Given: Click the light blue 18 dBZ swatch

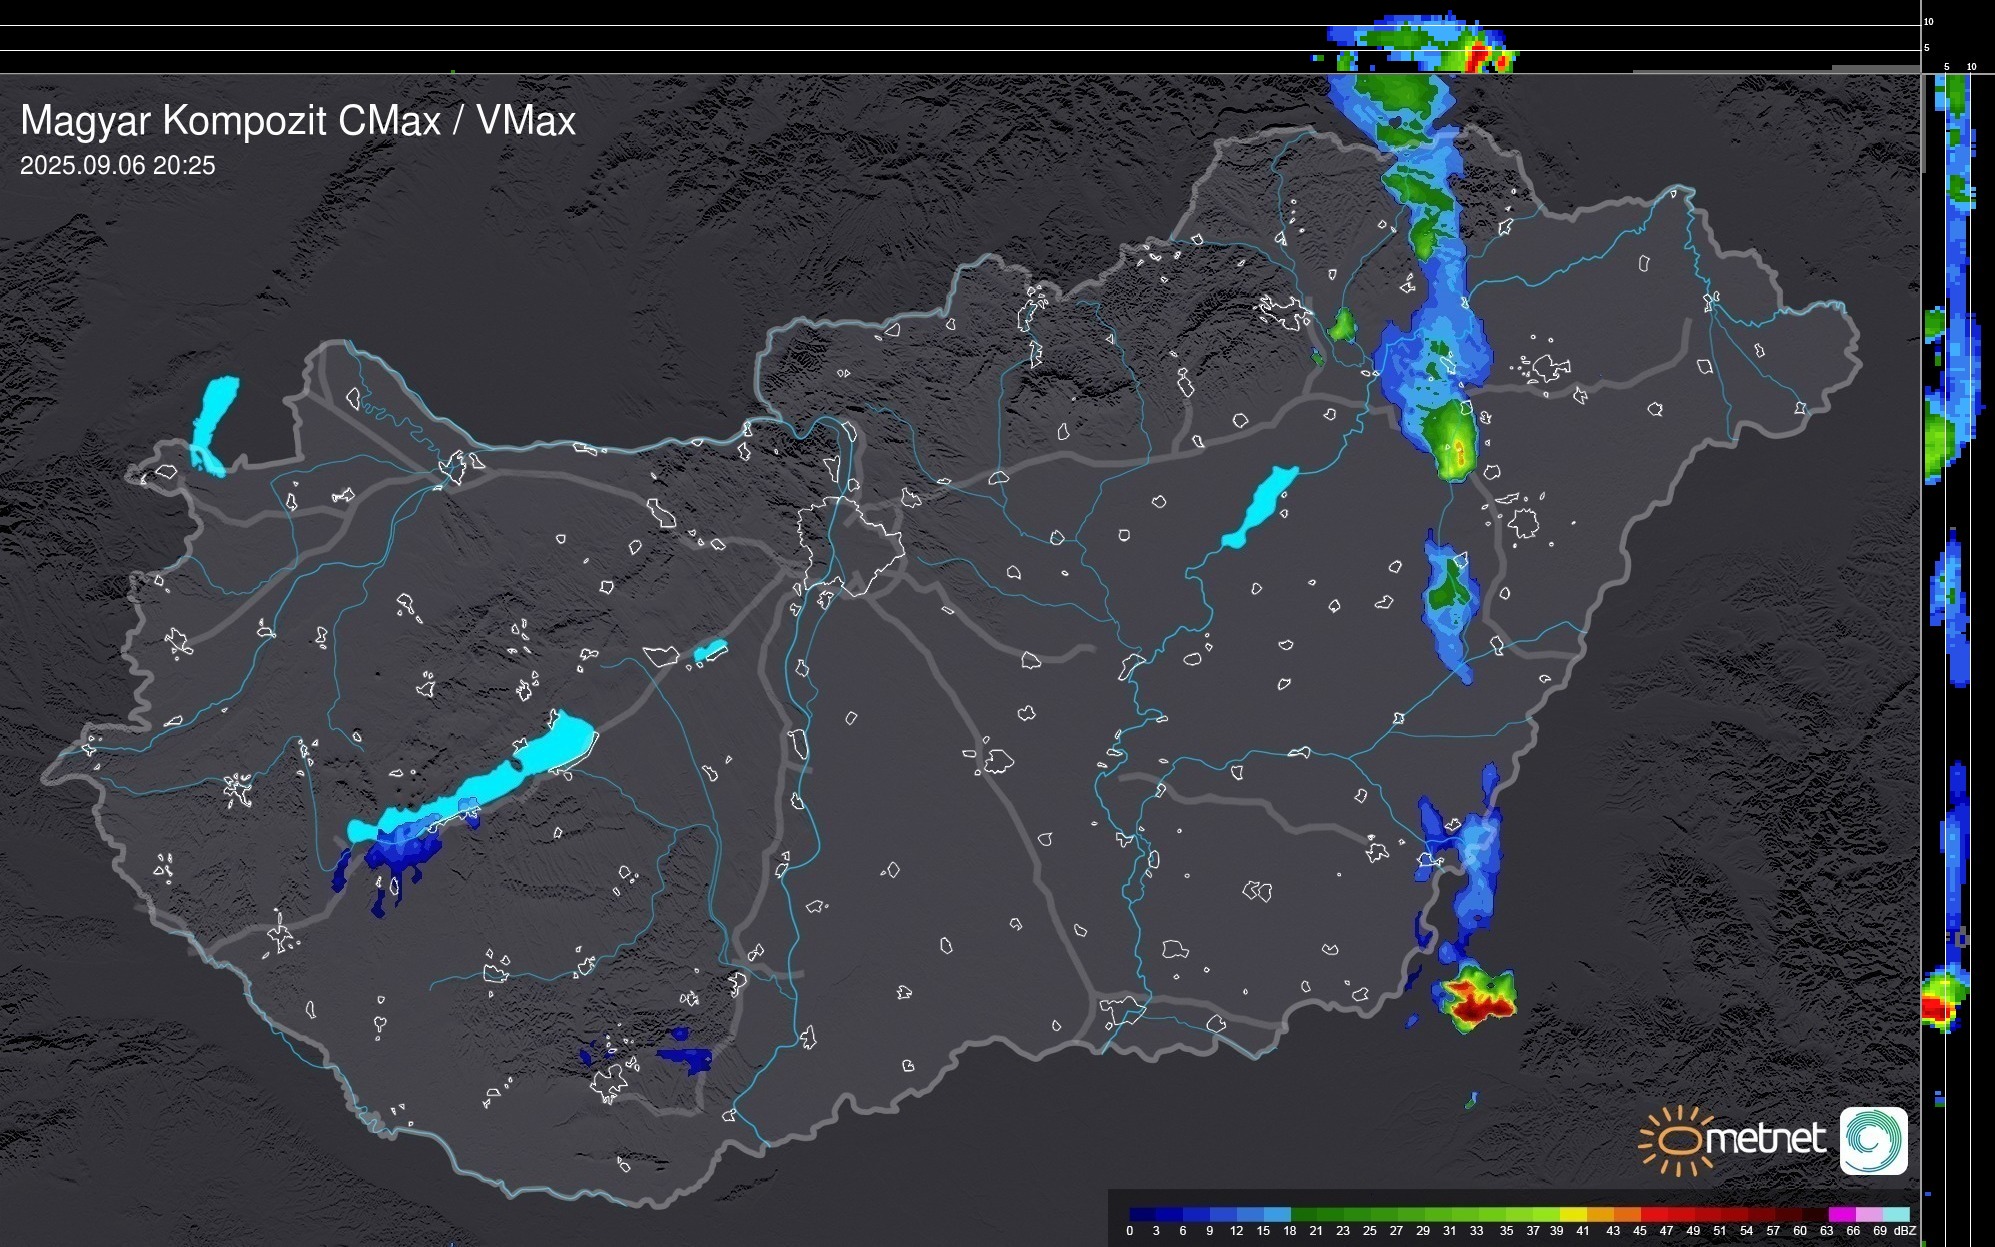Looking at the screenshot, I should pos(1277,1214).
